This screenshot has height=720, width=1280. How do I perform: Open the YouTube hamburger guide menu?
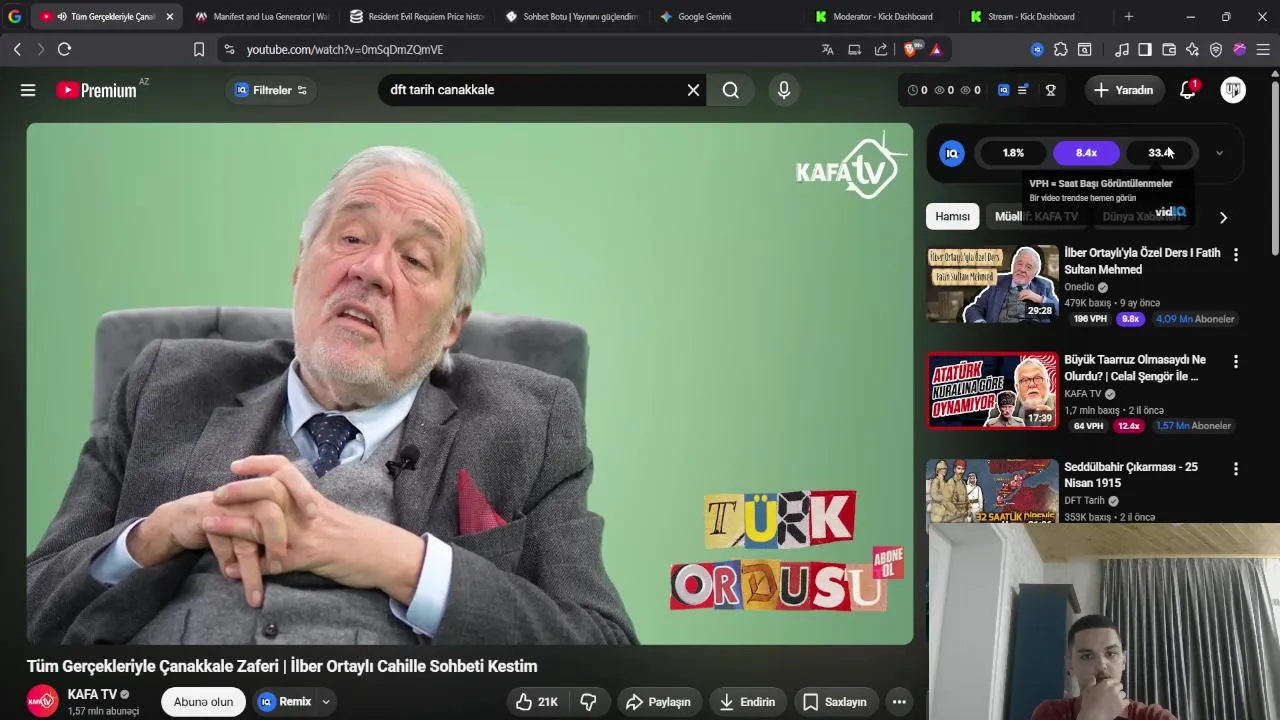(28, 90)
